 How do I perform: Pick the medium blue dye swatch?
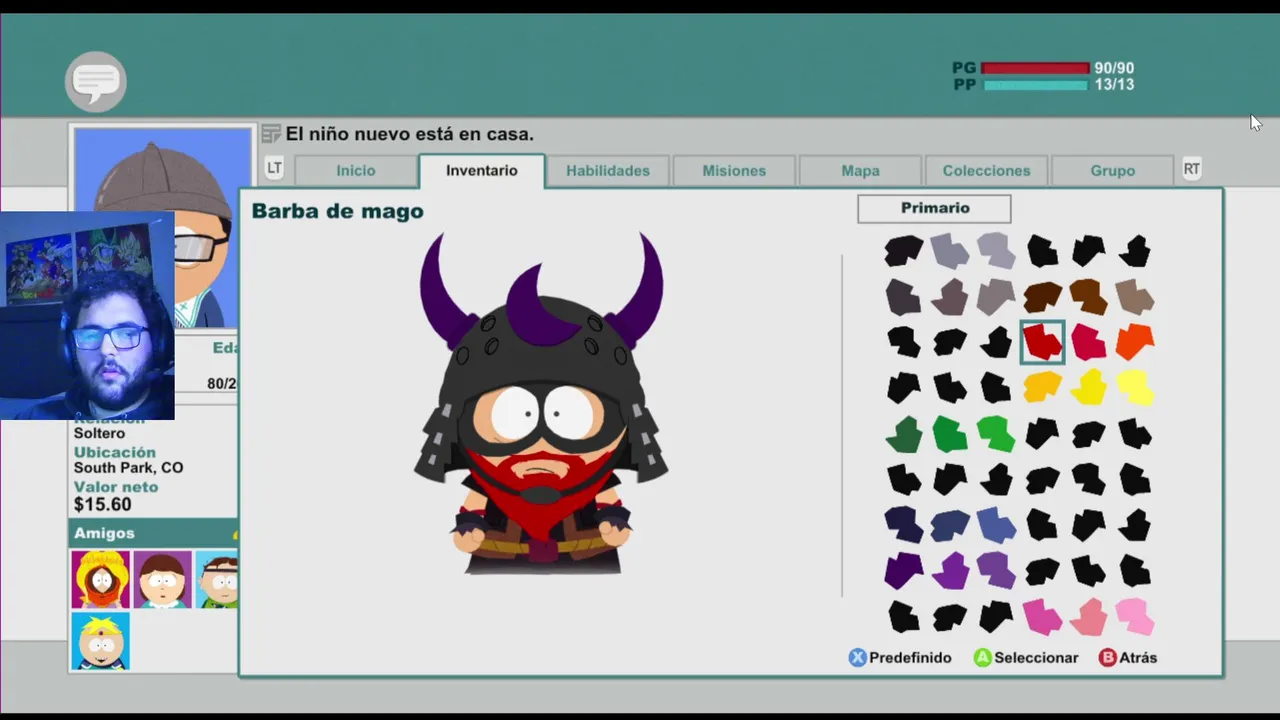996,525
